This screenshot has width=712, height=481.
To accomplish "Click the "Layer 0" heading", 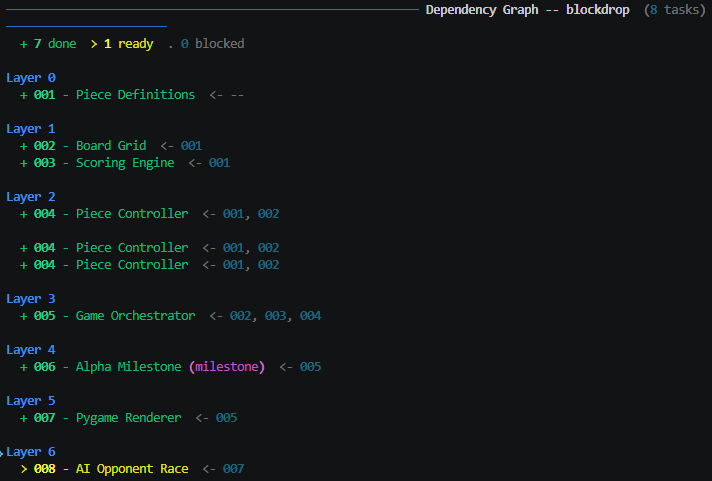I will coord(31,78).
